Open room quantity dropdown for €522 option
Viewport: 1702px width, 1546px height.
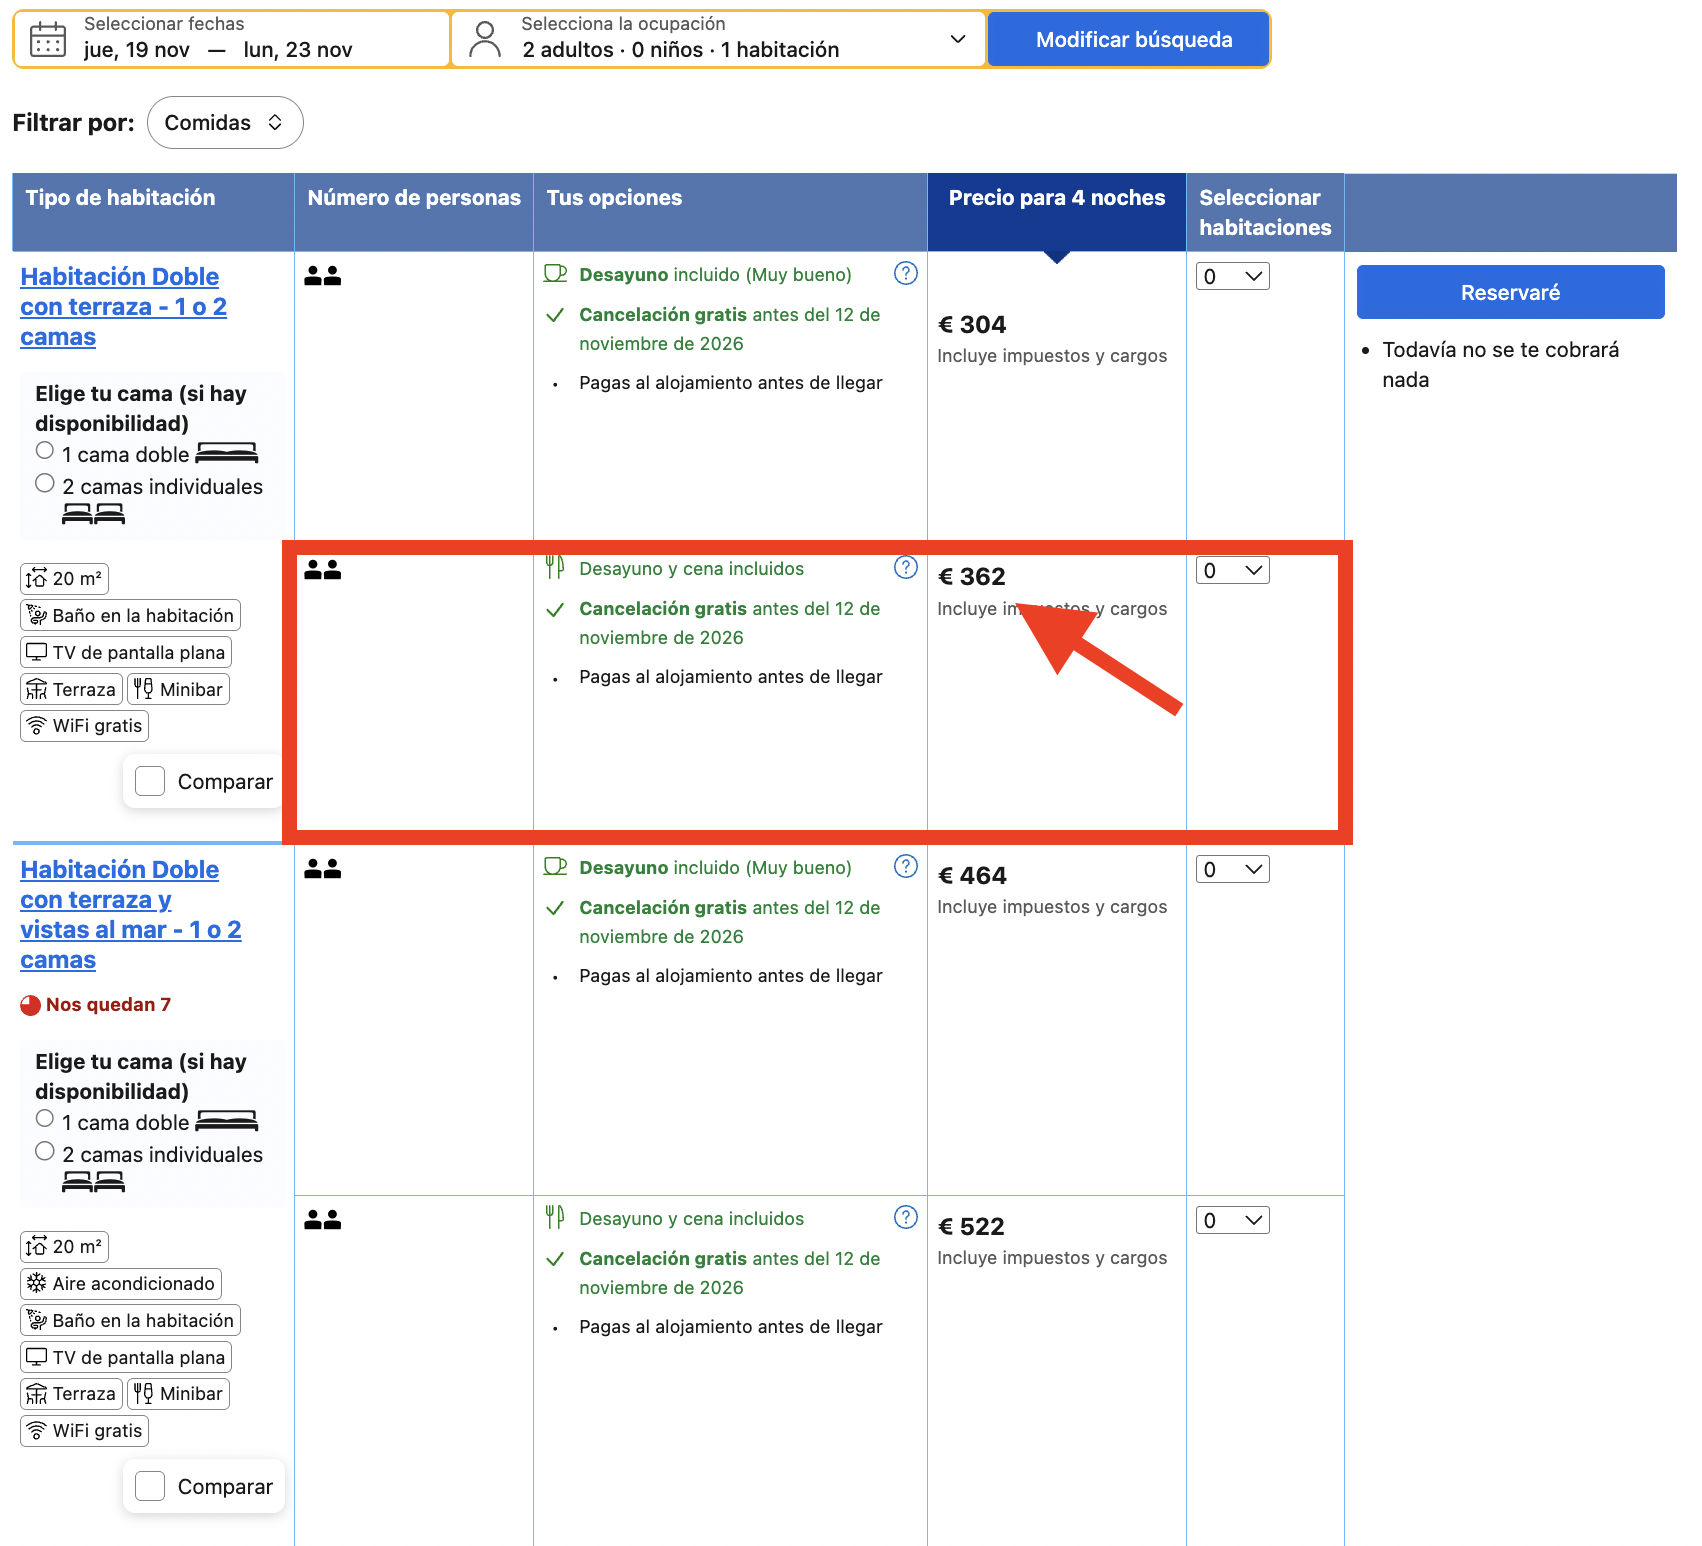[x=1233, y=1220]
